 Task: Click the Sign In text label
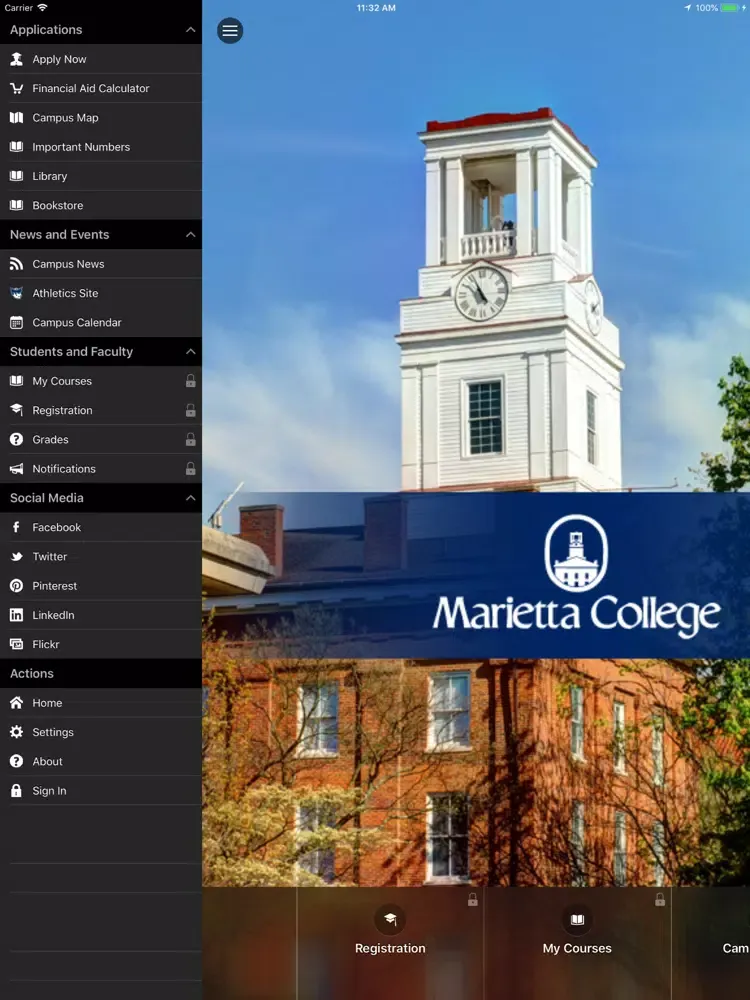click(49, 791)
